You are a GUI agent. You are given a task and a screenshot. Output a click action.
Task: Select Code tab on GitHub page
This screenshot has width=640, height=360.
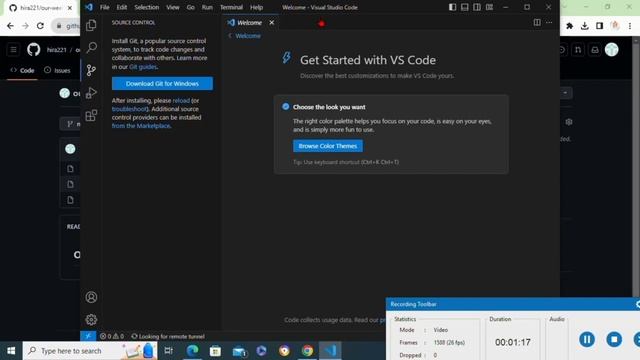pos(22,70)
